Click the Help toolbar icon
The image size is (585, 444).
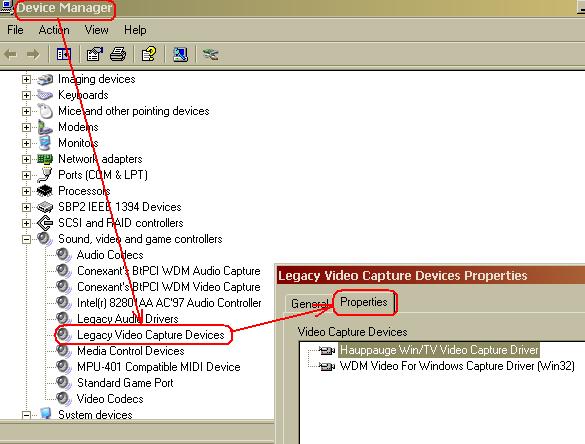coord(149,54)
